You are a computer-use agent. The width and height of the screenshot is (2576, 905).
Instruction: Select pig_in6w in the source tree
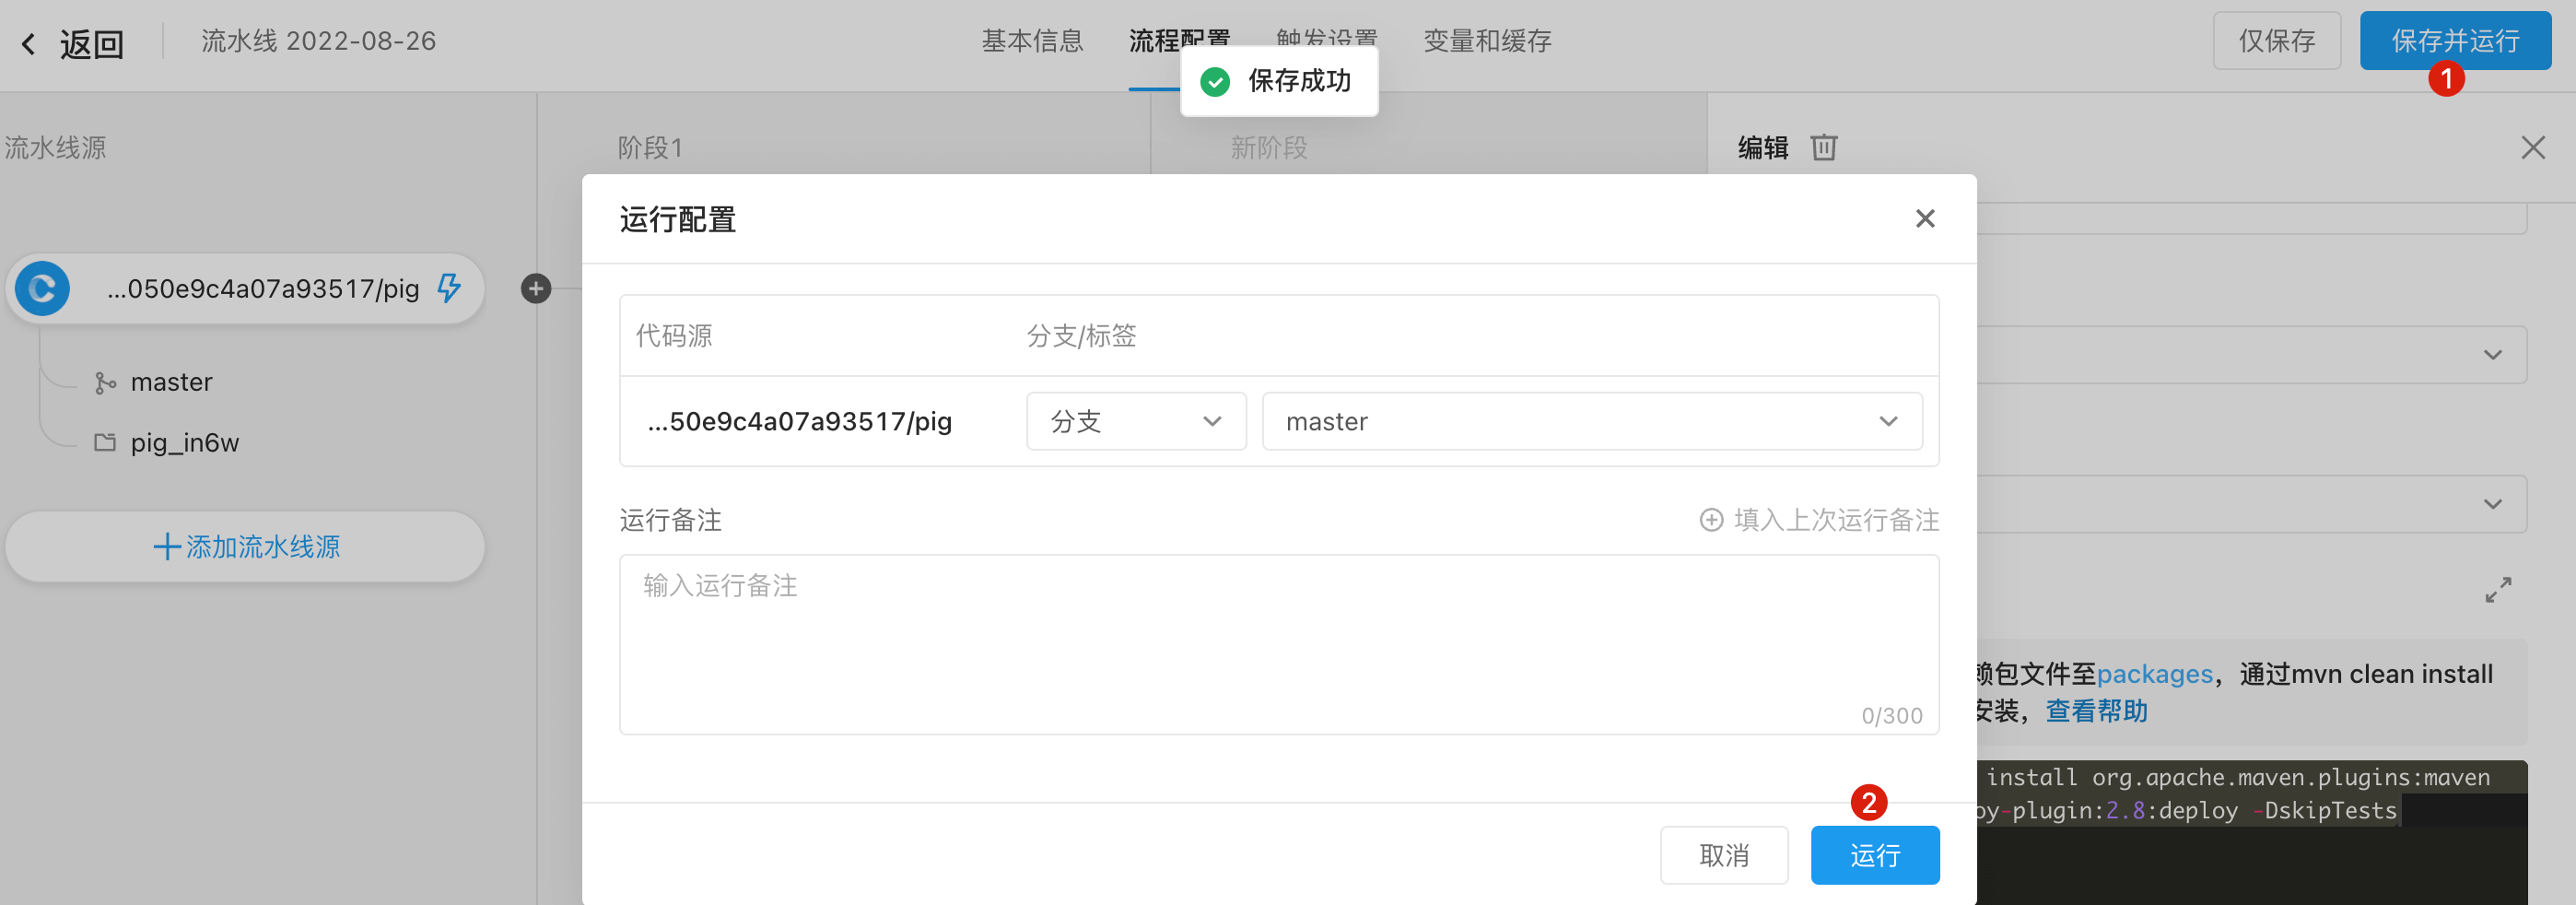[184, 443]
